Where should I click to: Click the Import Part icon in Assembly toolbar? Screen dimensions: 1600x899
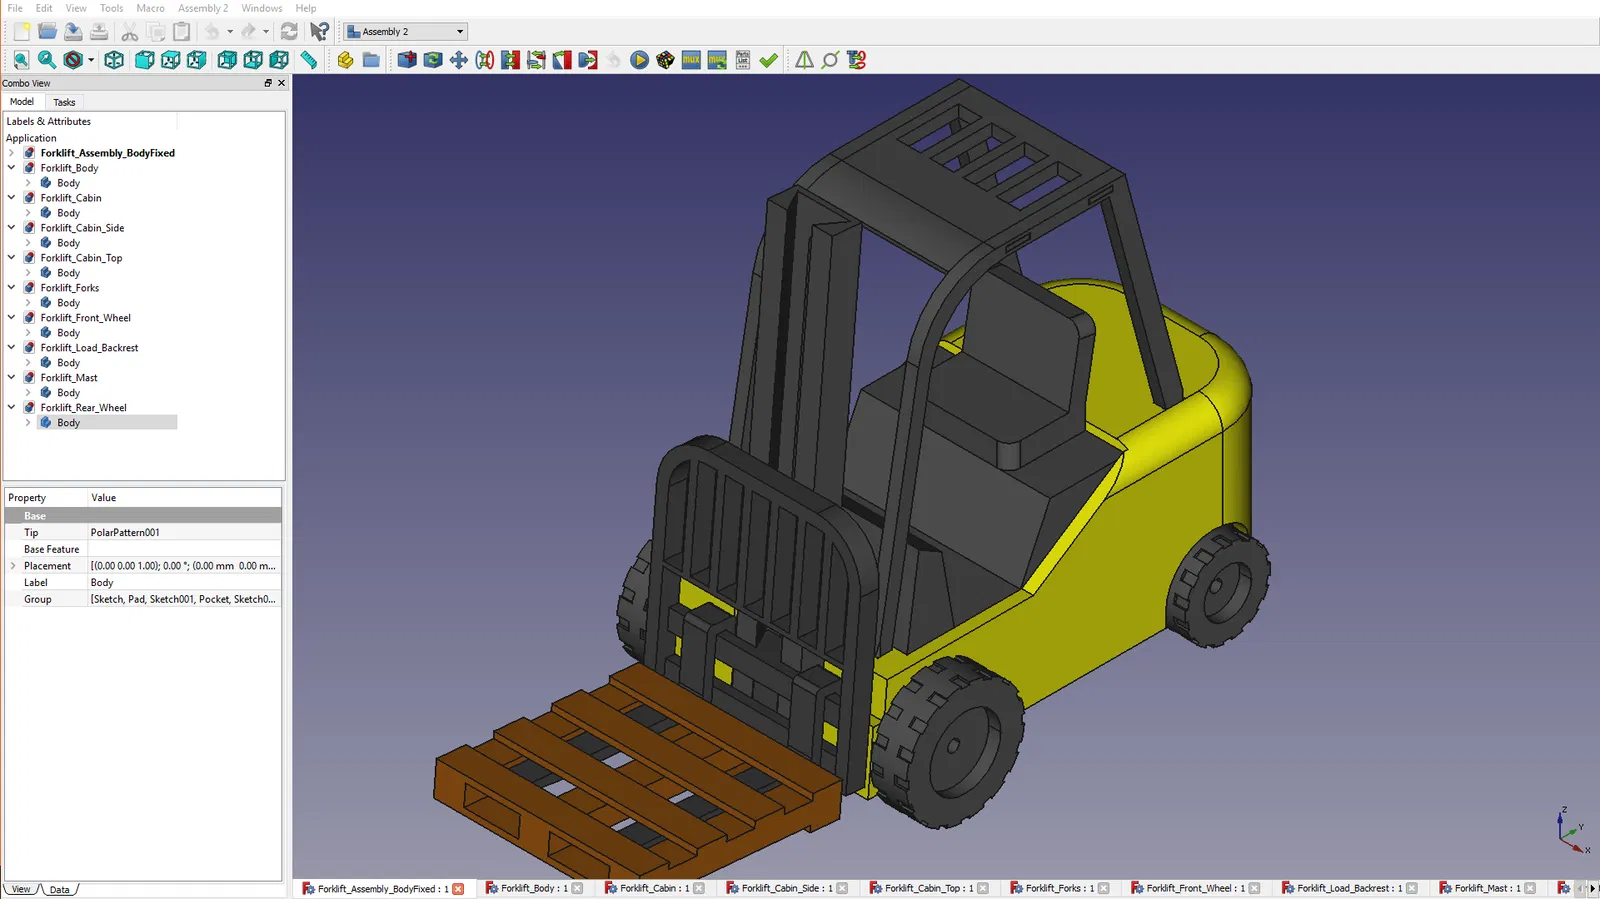tap(407, 60)
